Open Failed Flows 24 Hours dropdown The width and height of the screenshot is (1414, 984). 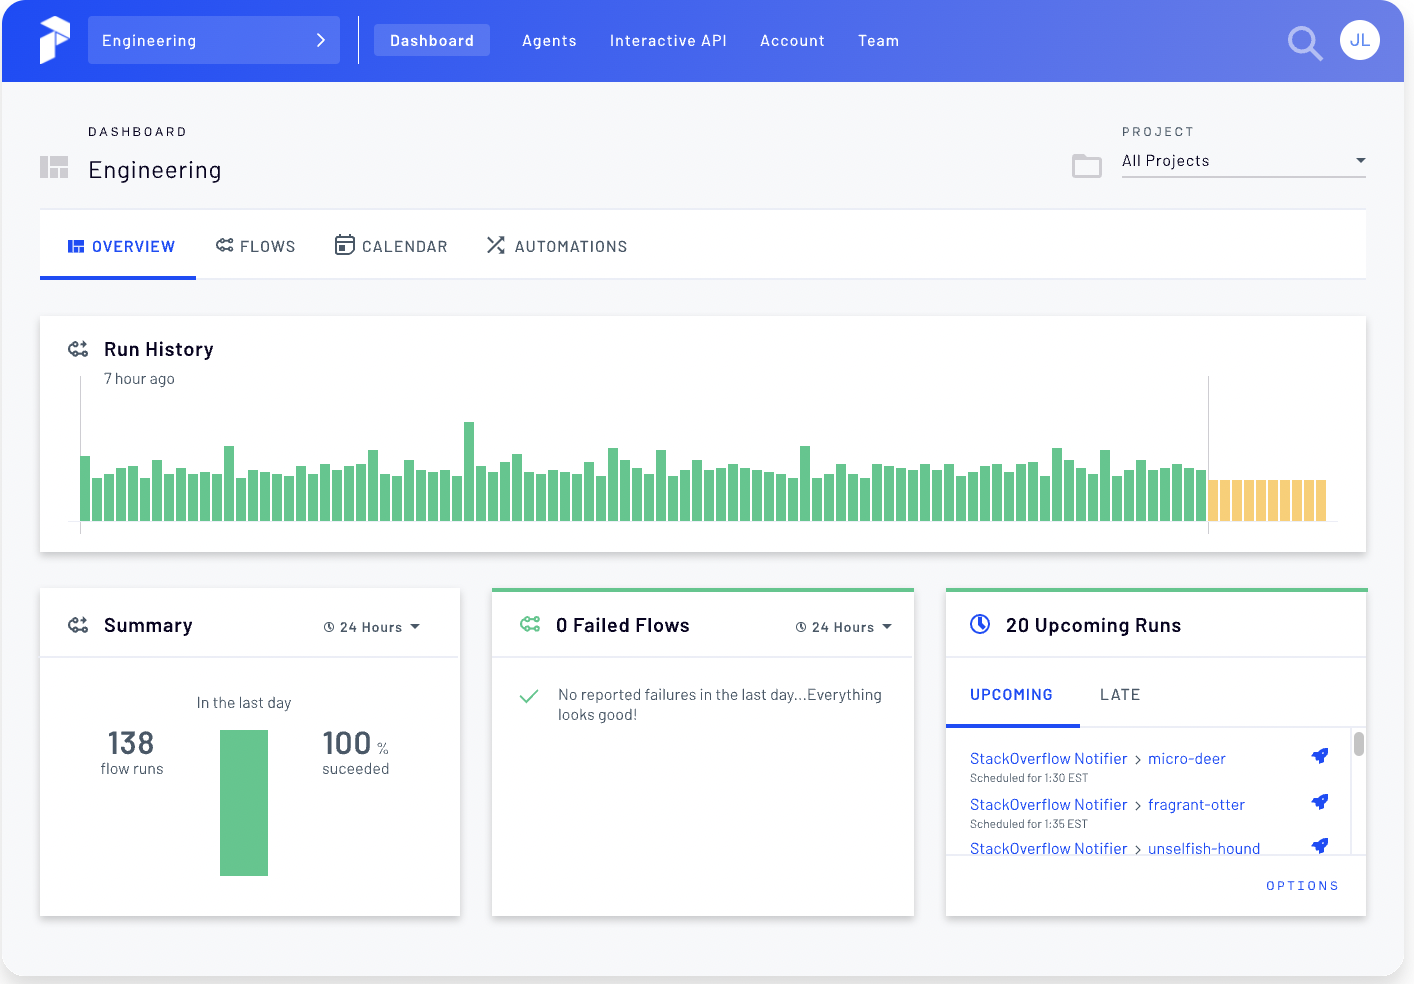(x=843, y=627)
